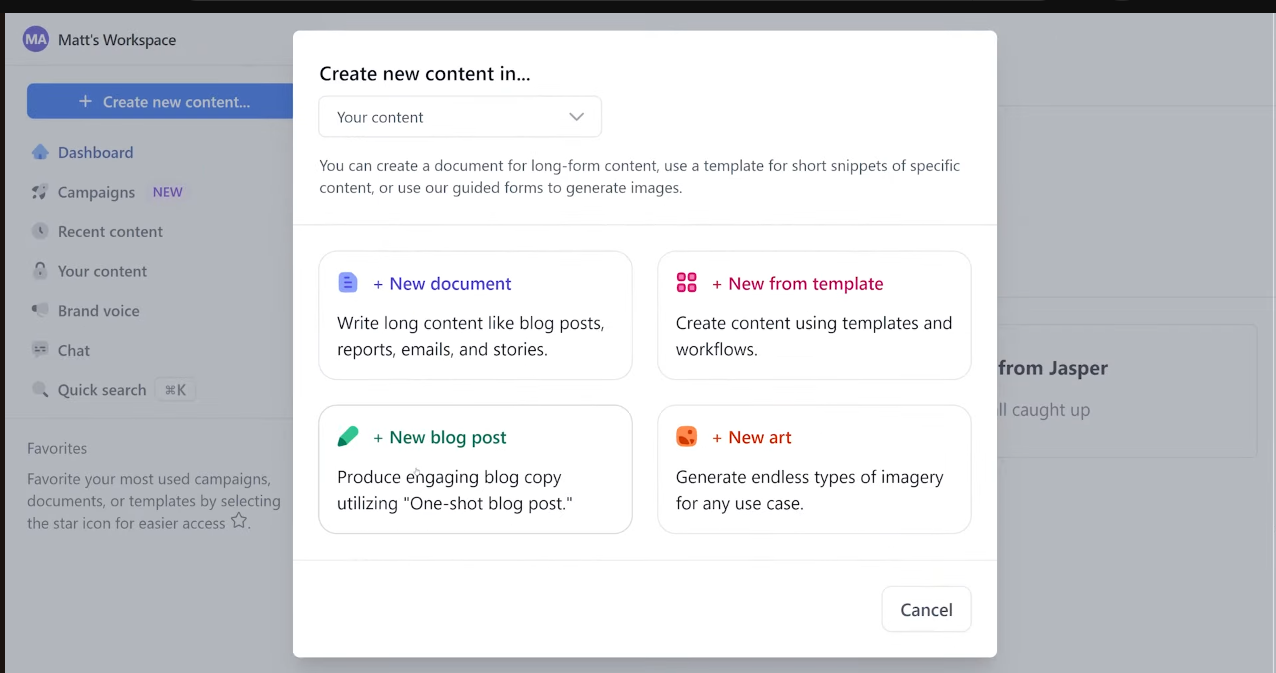The width and height of the screenshot is (1276, 673).
Task: Select the Dashboard home icon
Action: (x=39, y=152)
